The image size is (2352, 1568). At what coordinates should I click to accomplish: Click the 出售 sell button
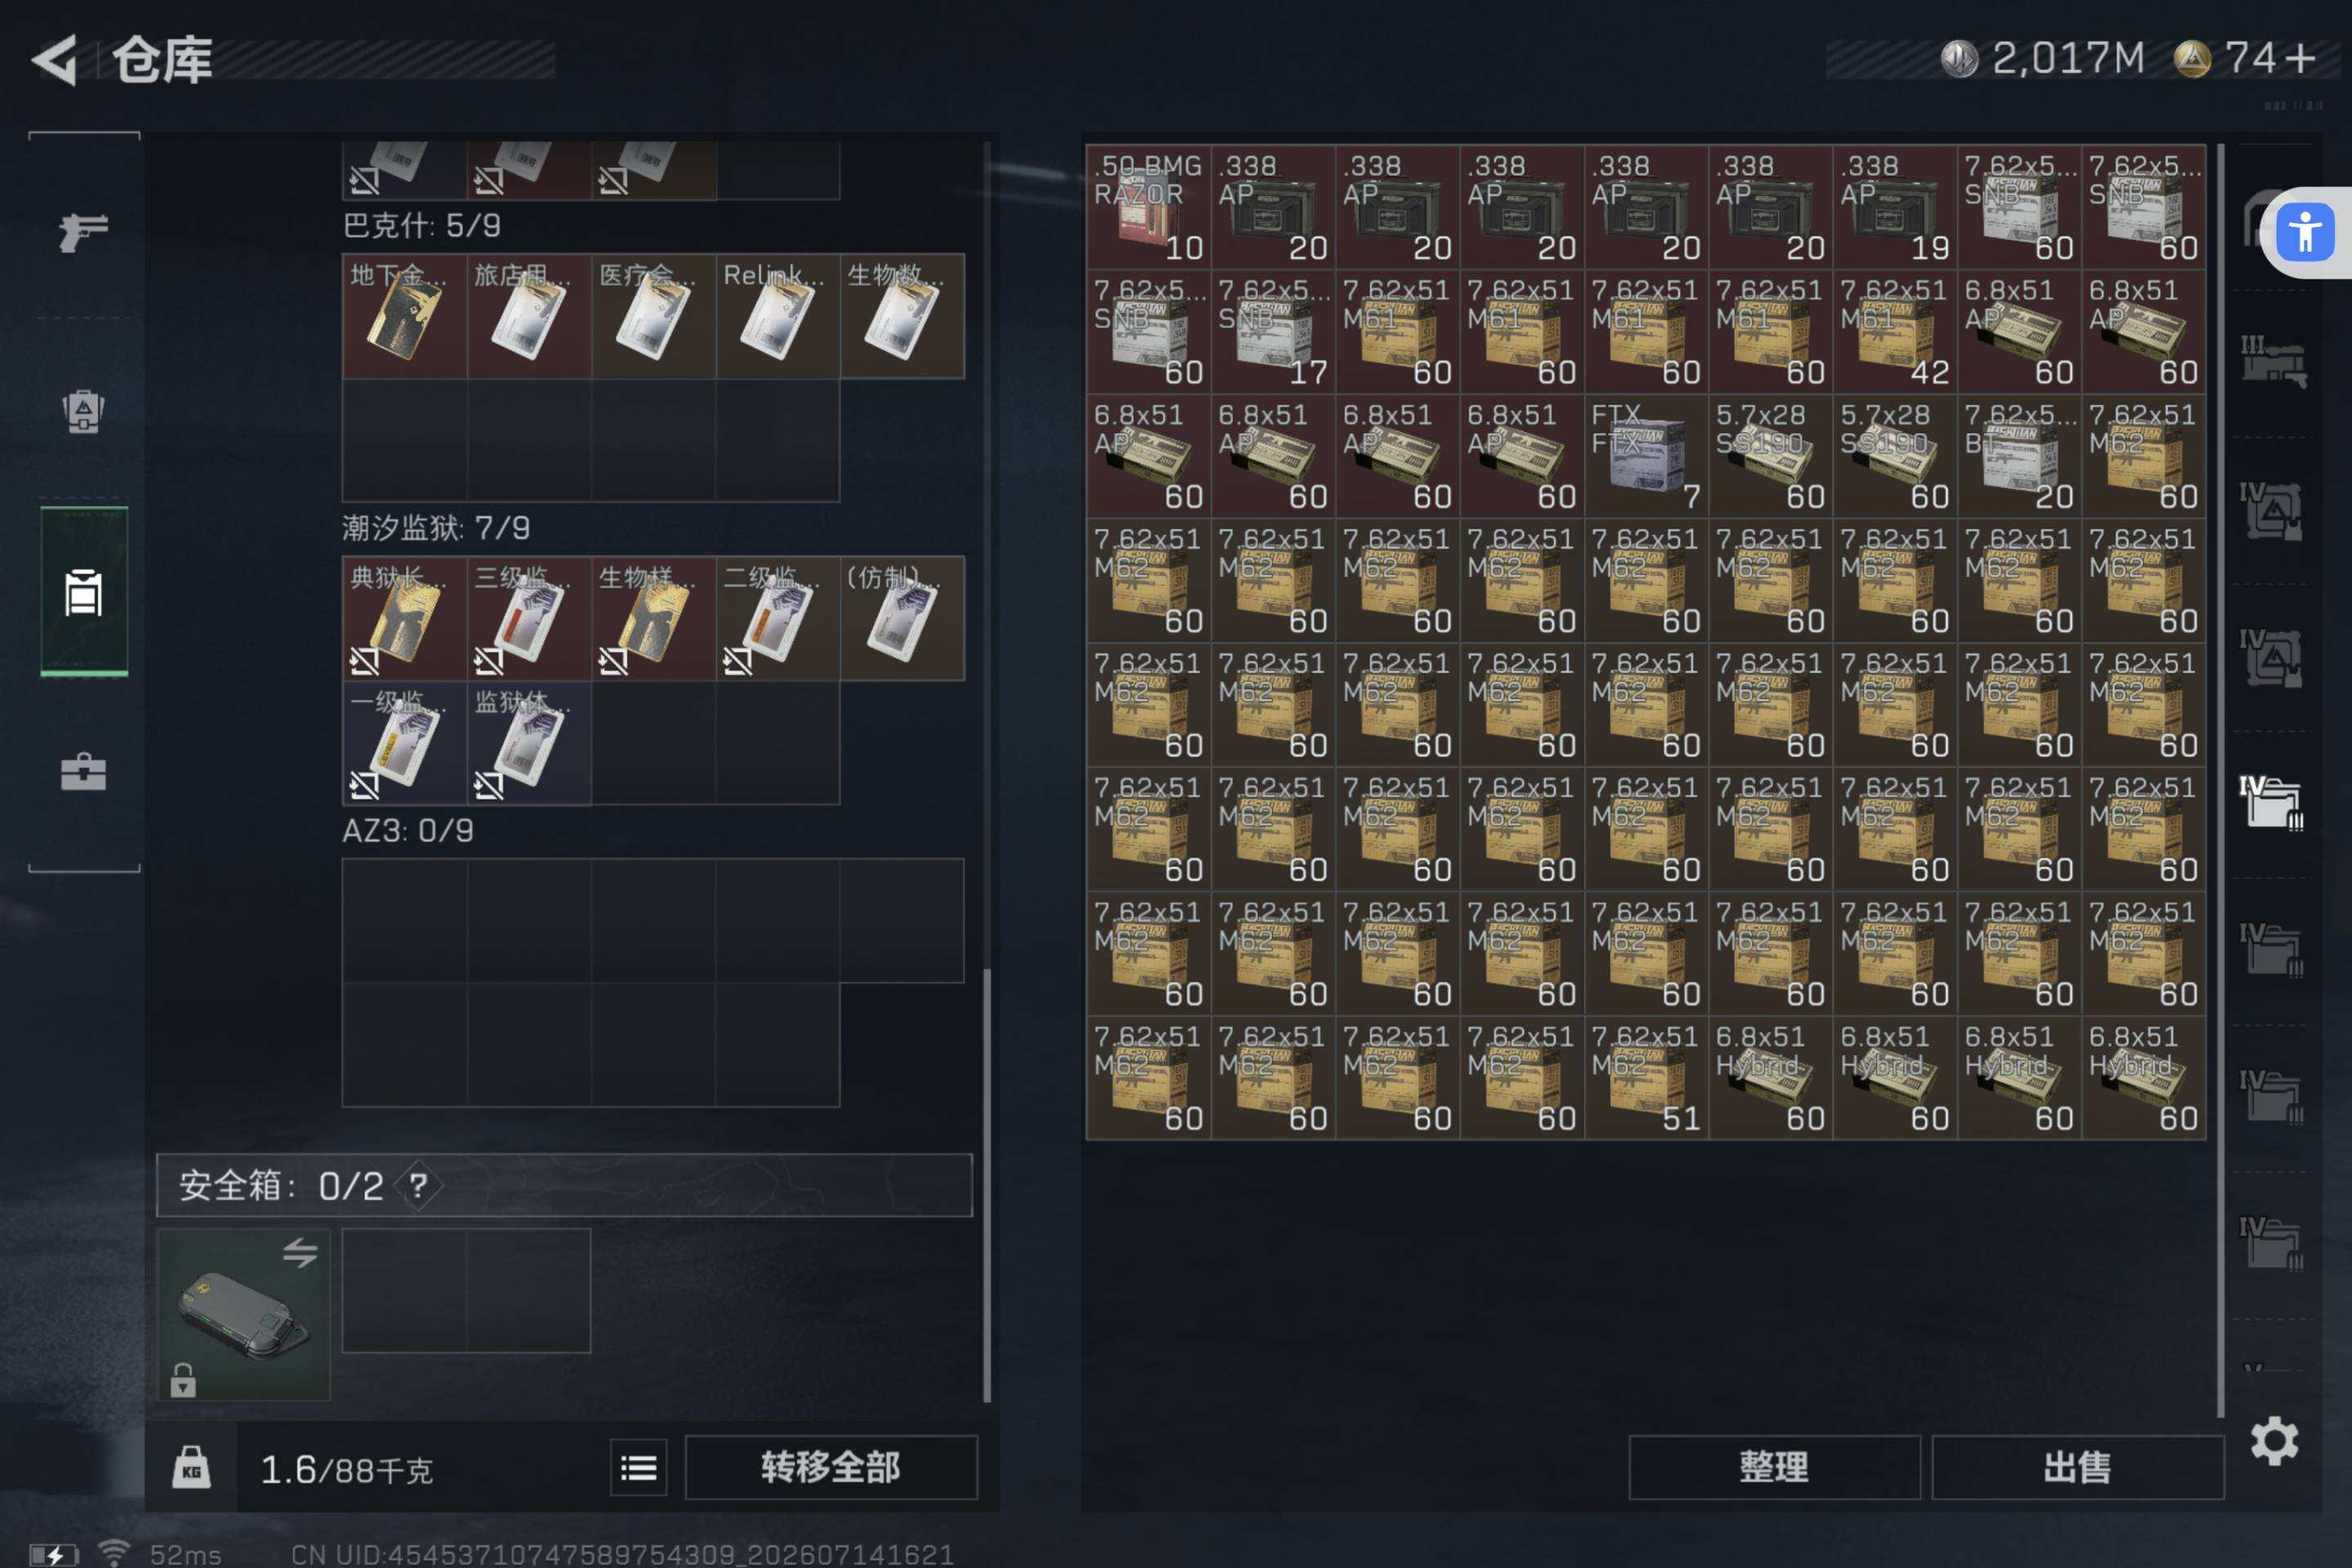(x=2077, y=1467)
